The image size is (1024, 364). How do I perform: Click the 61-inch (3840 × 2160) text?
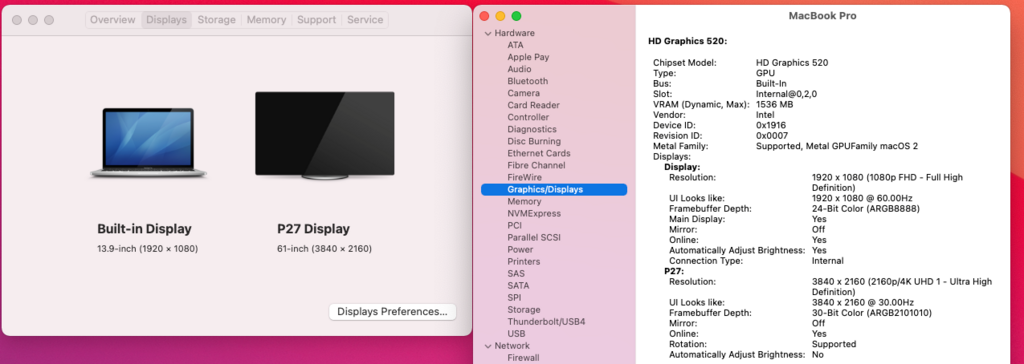click(325, 249)
